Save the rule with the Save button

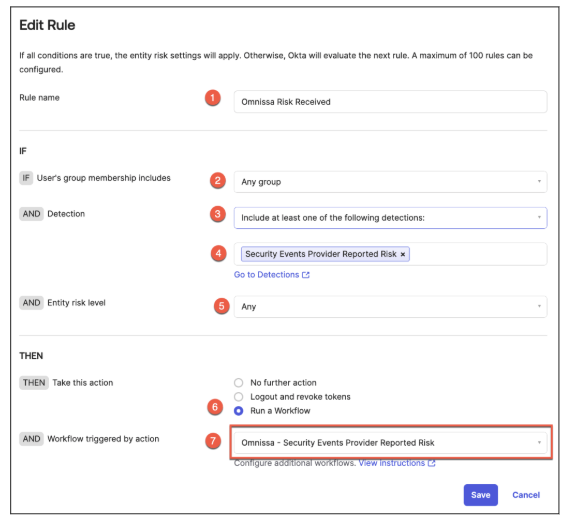(x=481, y=495)
